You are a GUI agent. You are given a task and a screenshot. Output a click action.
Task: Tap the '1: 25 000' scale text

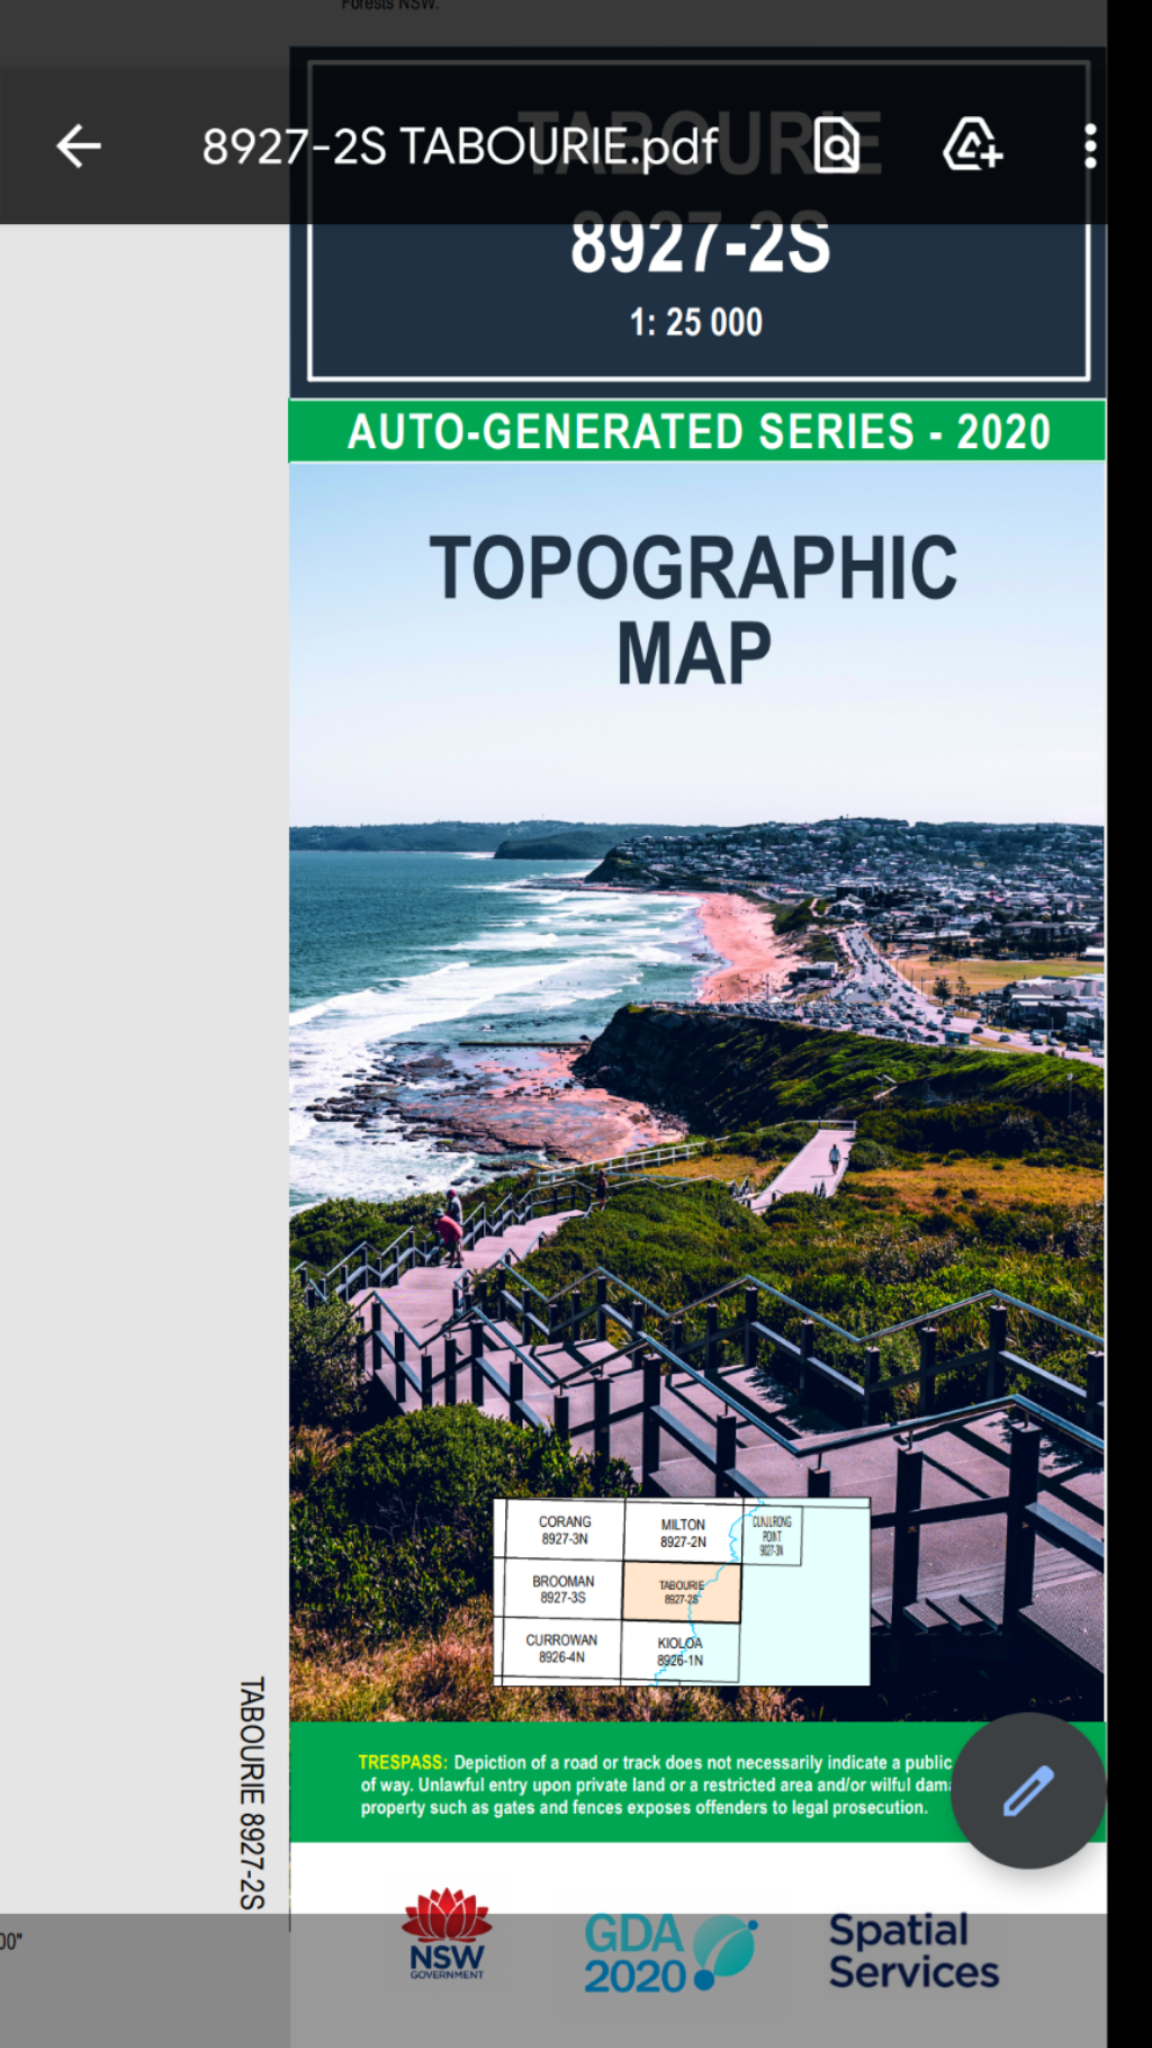696,322
